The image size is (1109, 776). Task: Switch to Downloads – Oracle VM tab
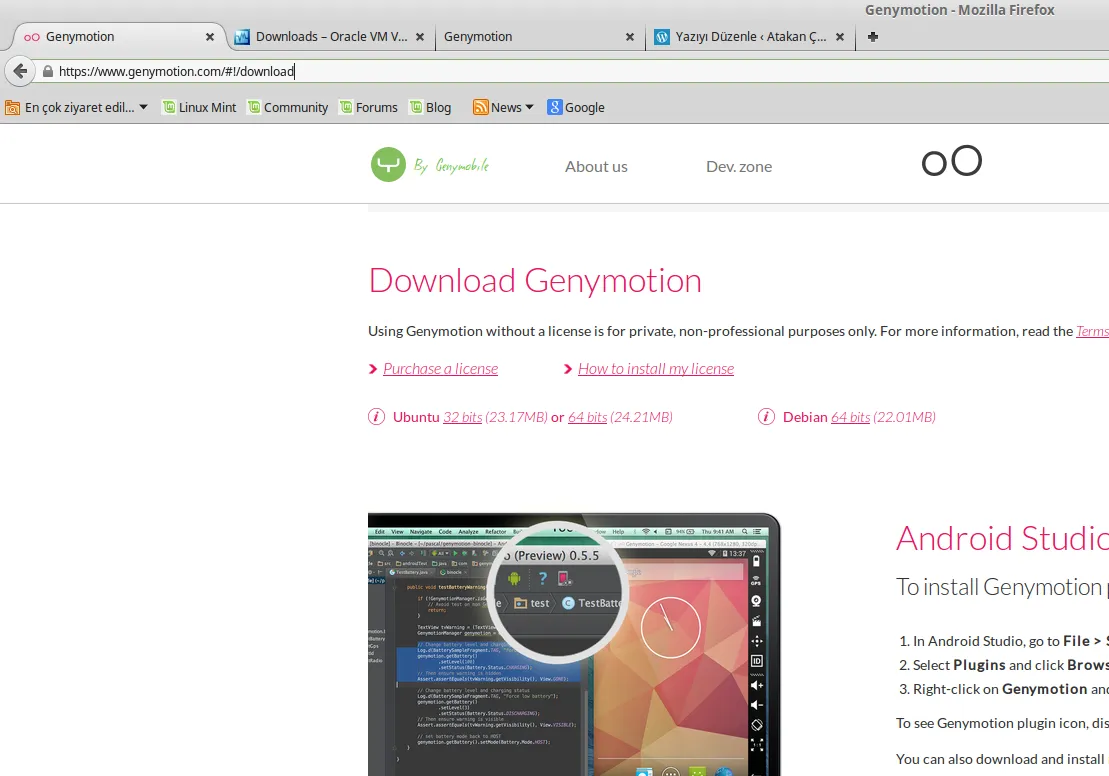(330, 37)
